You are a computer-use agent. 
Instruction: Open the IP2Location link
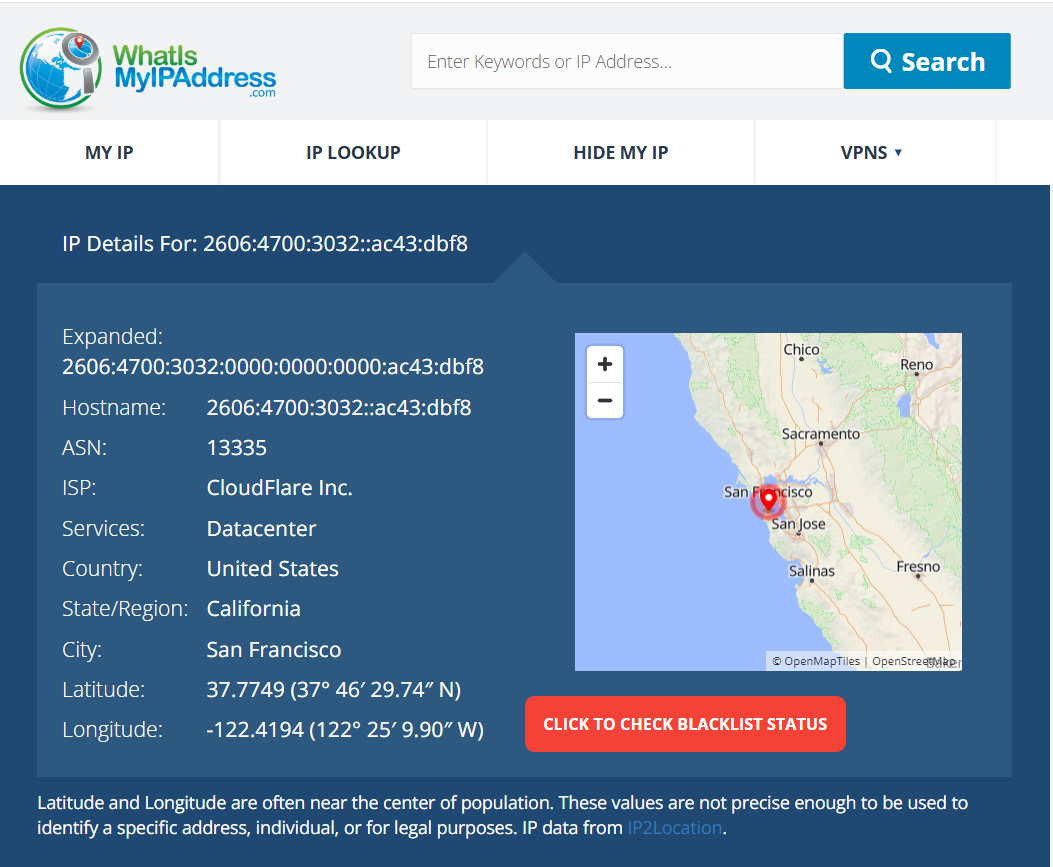pos(674,827)
